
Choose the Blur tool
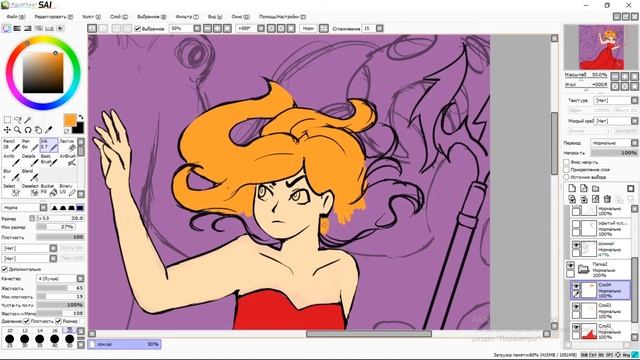11,175
